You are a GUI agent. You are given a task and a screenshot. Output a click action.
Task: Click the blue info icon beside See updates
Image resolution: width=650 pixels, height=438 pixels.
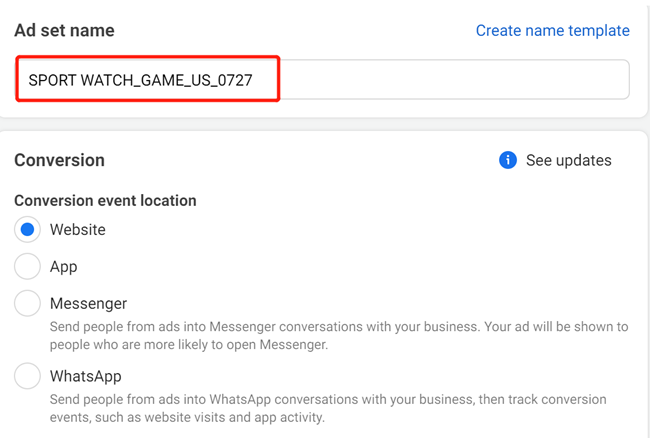click(508, 160)
